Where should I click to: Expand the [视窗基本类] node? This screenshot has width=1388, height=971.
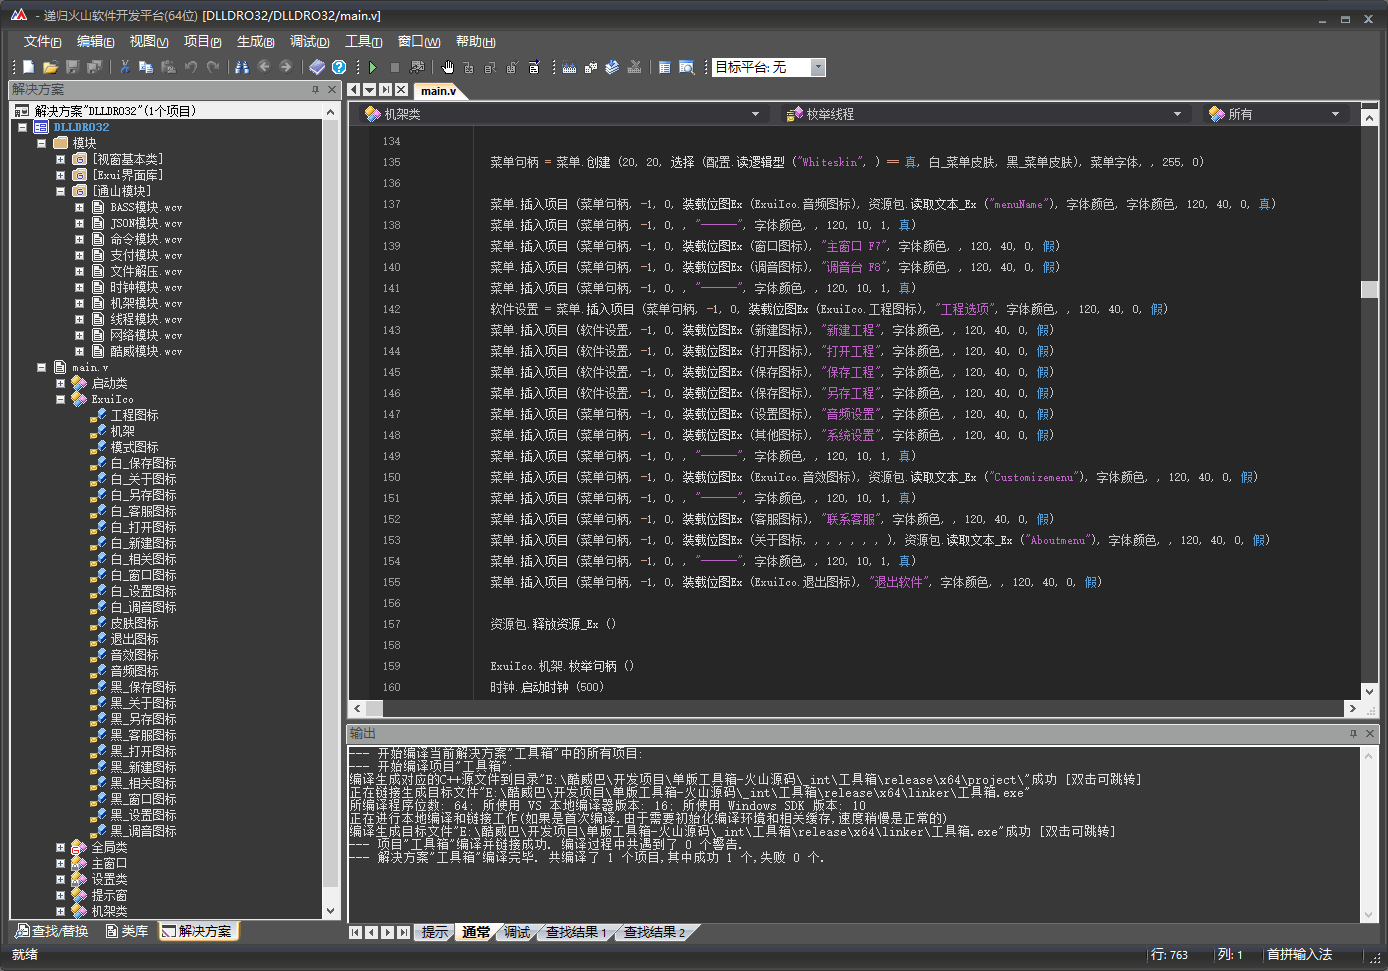(x=61, y=159)
